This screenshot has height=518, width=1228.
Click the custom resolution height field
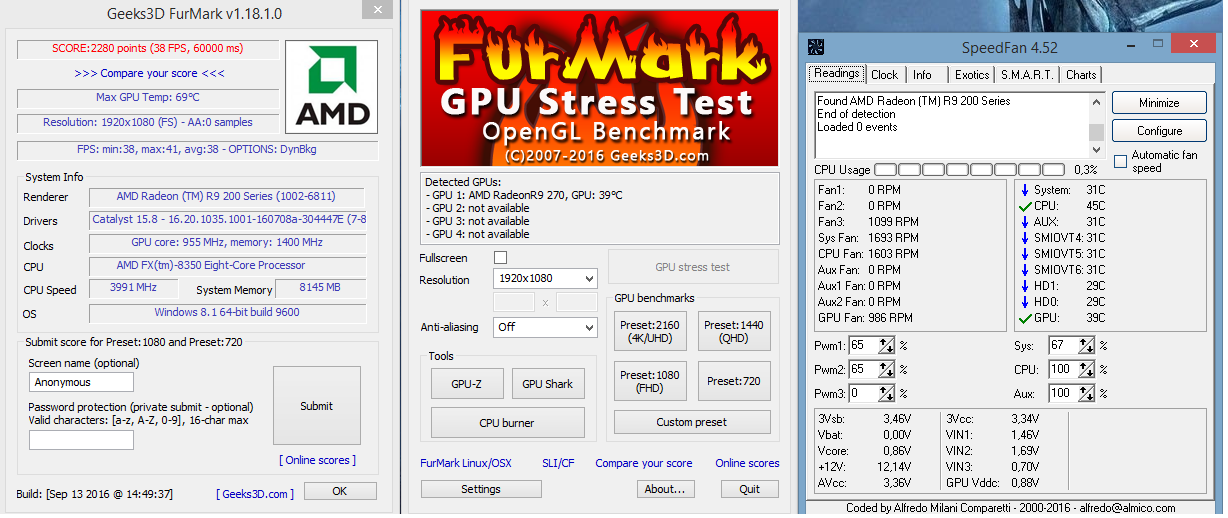click(x=577, y=302)
